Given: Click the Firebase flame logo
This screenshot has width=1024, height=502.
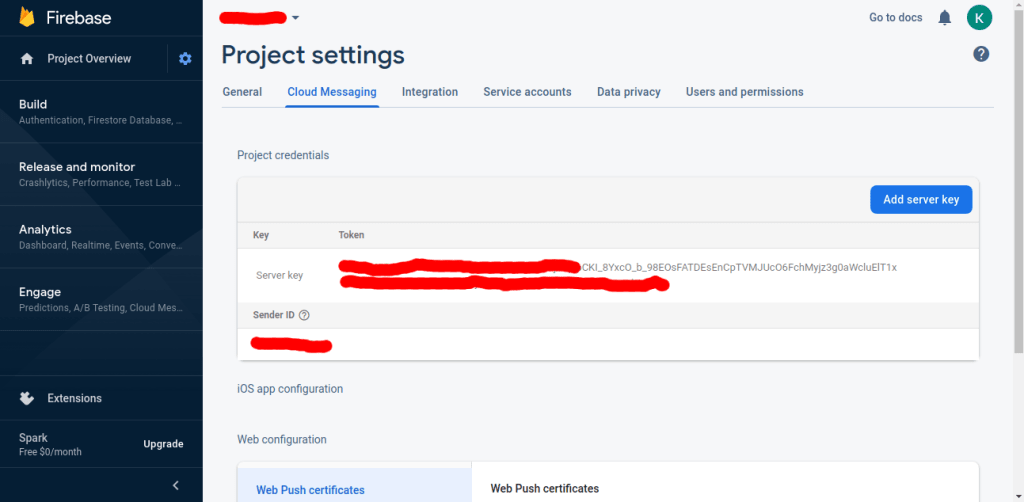Looking at the screenshot, I should click(26, 17).
